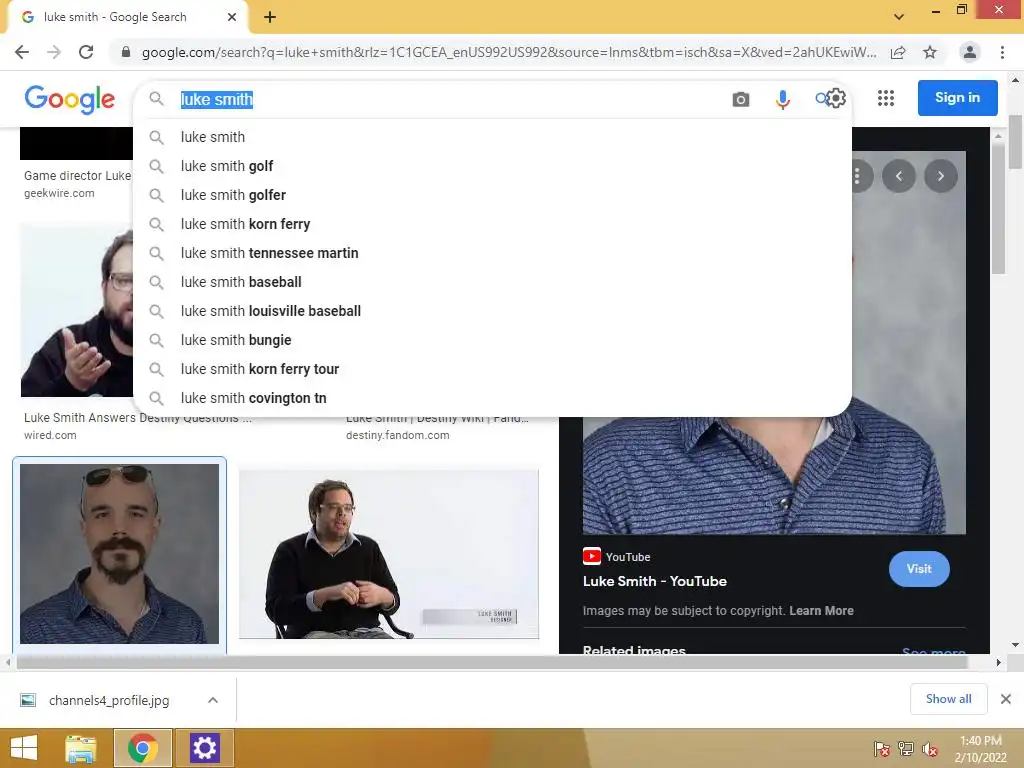Open a new browser tab
1024x768 pixels.
[270, 17]
